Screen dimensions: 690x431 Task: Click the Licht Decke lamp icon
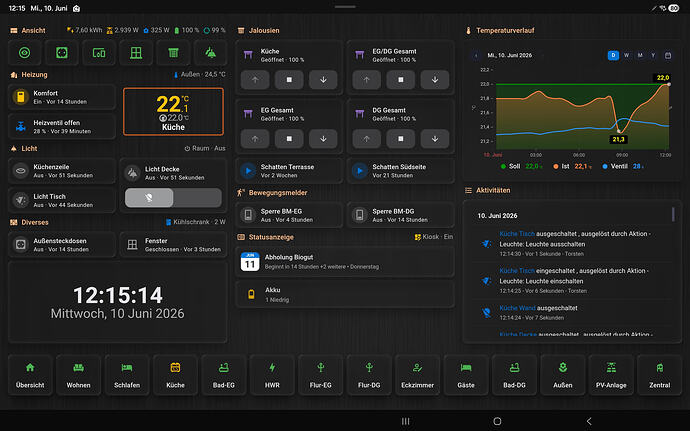tap(132, 173)
